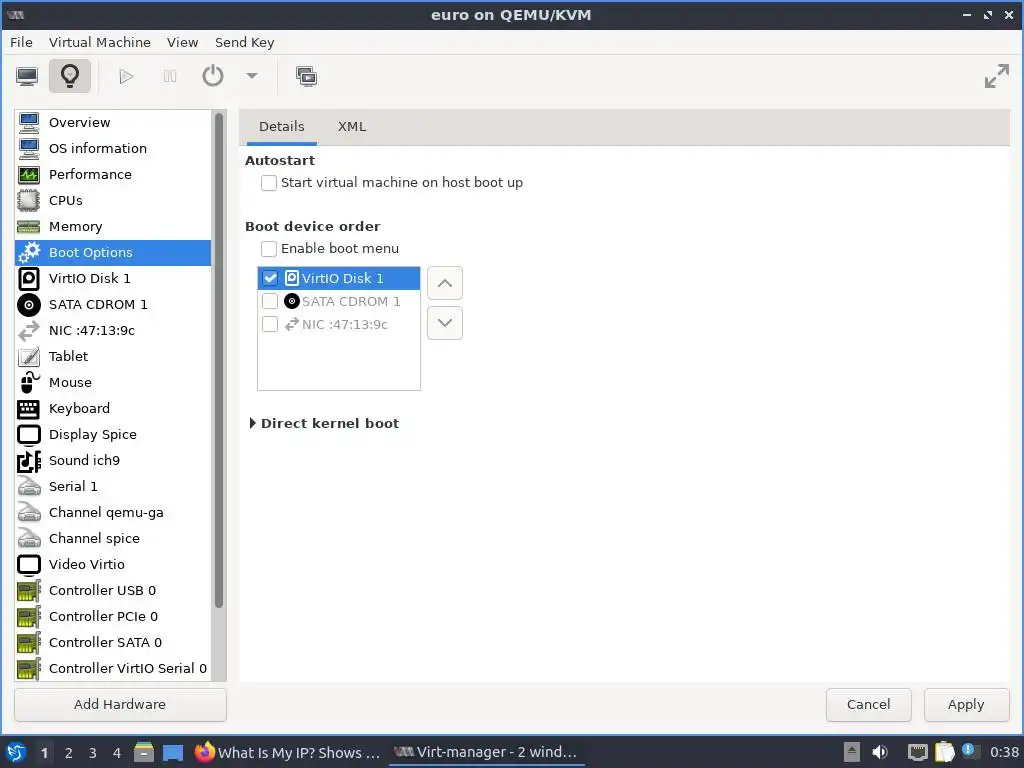This screenshot has height=768, width=1024.
Task: Click the hardware list scrollbar
Action: [219, 360]
